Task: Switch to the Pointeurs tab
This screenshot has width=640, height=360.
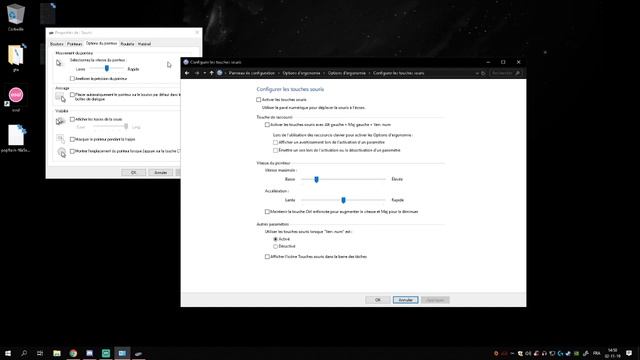Action: pos(75,44)
